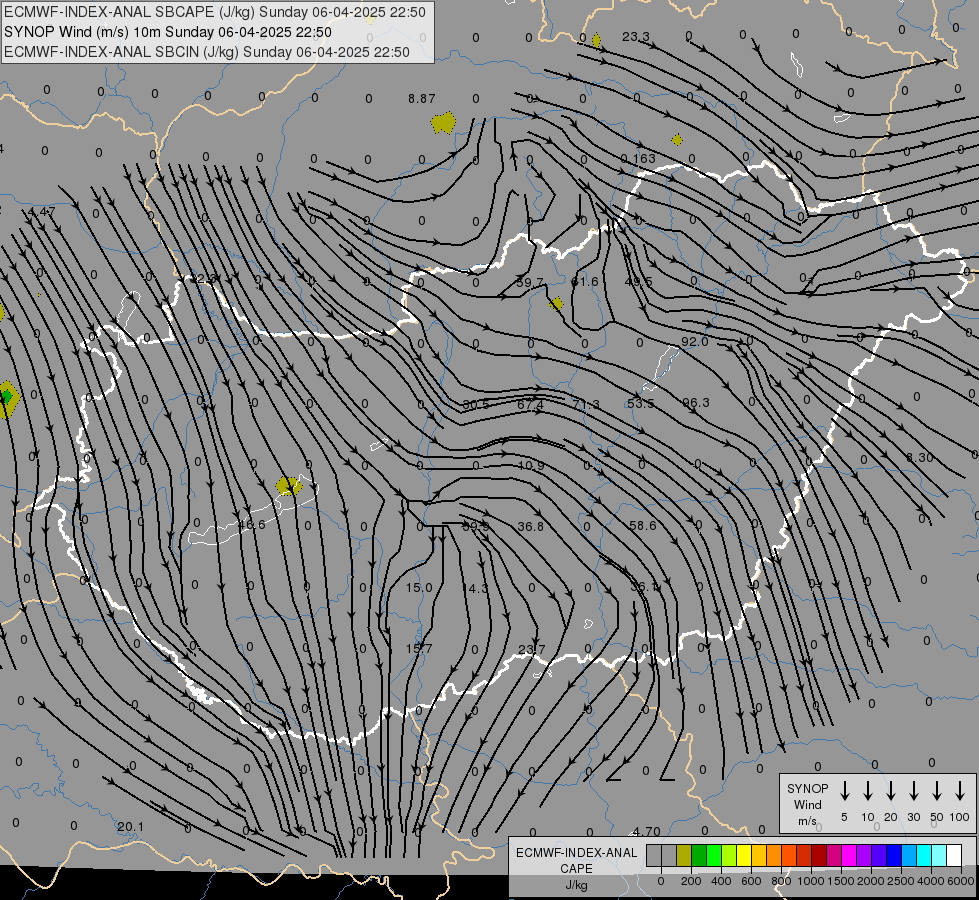Click the 15.7 value on the map
This screenshot has width=979, height=900.
pyautogui.click(x=419, y=649)
